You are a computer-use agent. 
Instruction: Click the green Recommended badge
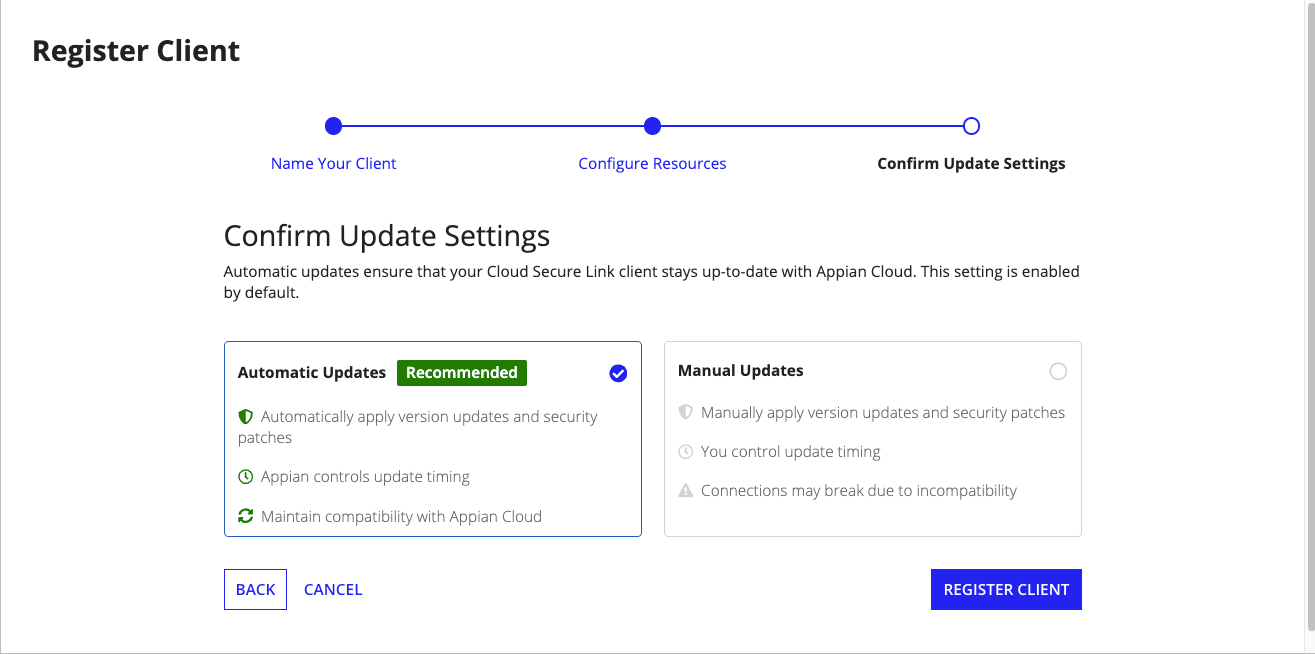[x=462, y=372]
